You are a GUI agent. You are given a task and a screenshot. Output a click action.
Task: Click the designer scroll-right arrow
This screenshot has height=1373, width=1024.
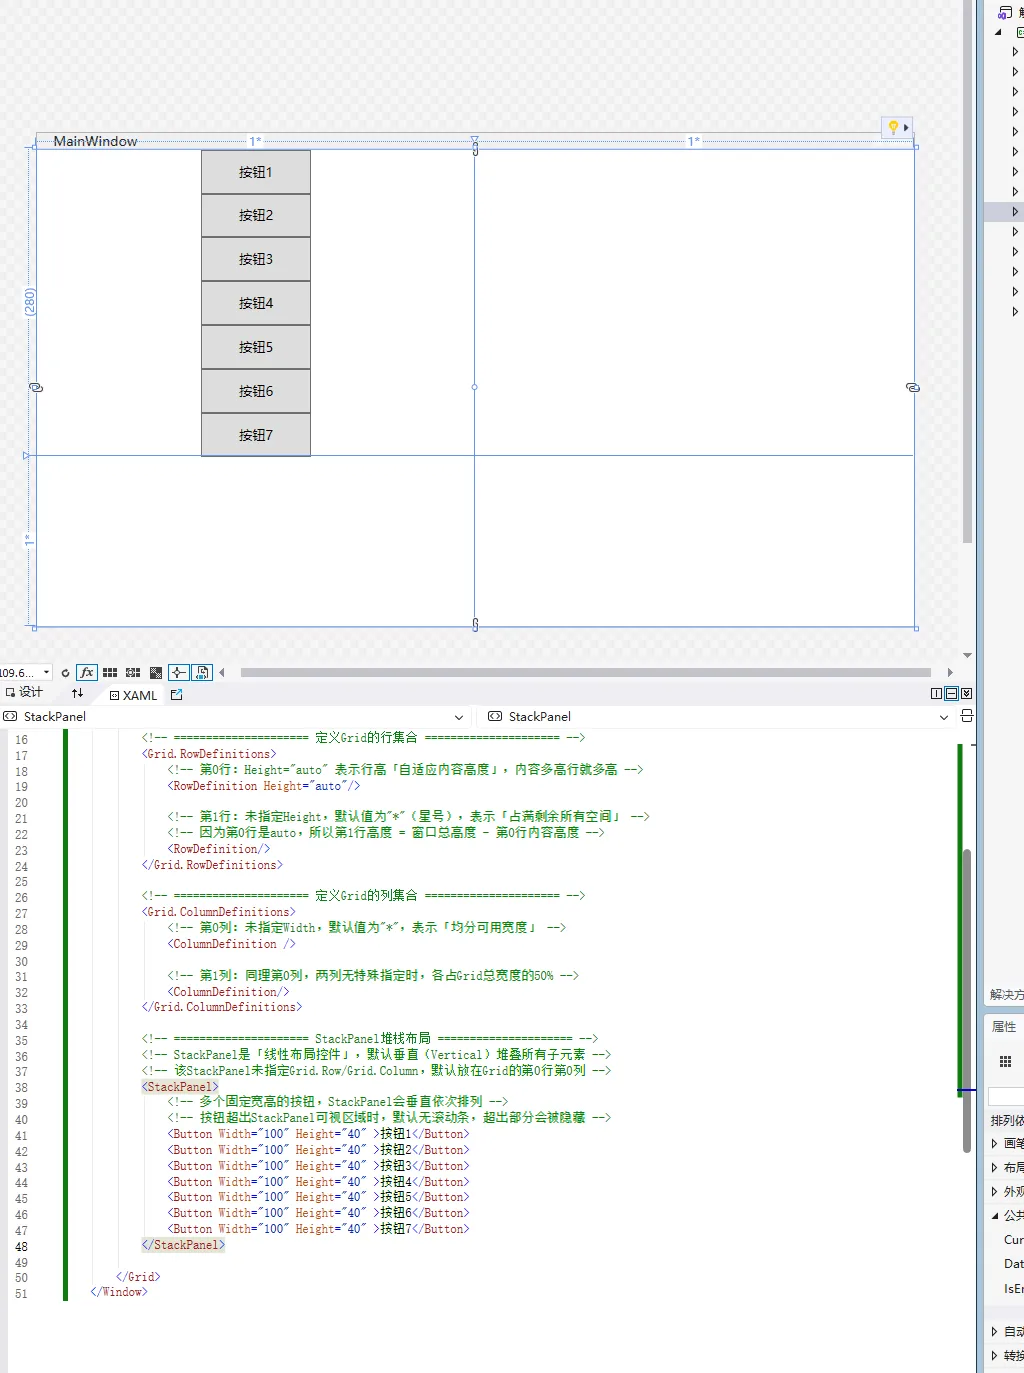pos(950,673)
